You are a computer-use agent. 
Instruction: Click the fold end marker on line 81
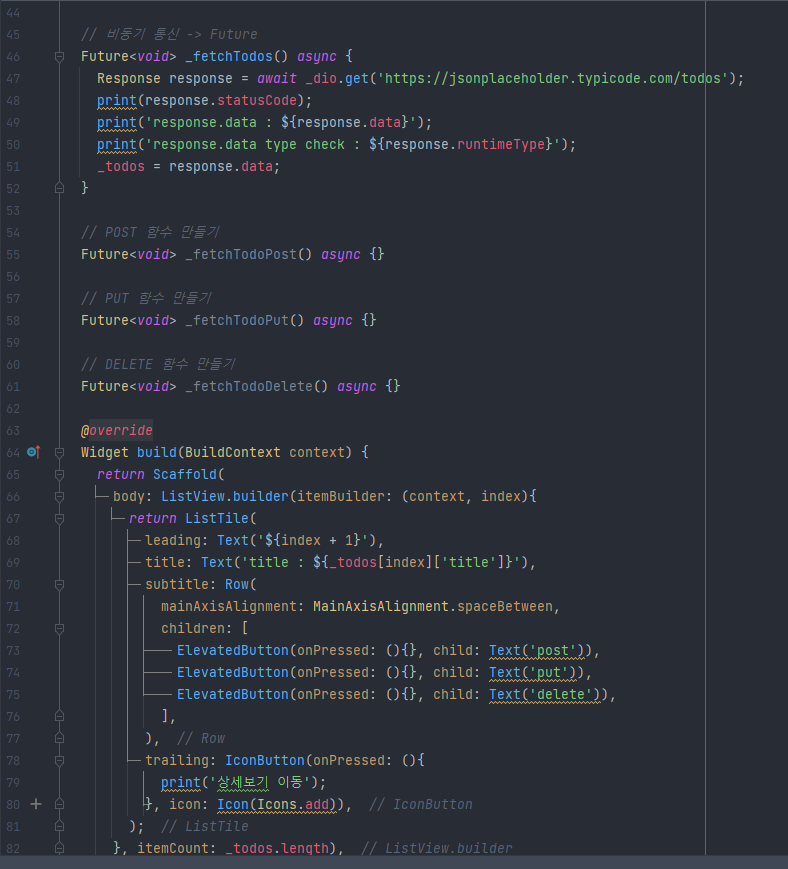tap(59, 826)
